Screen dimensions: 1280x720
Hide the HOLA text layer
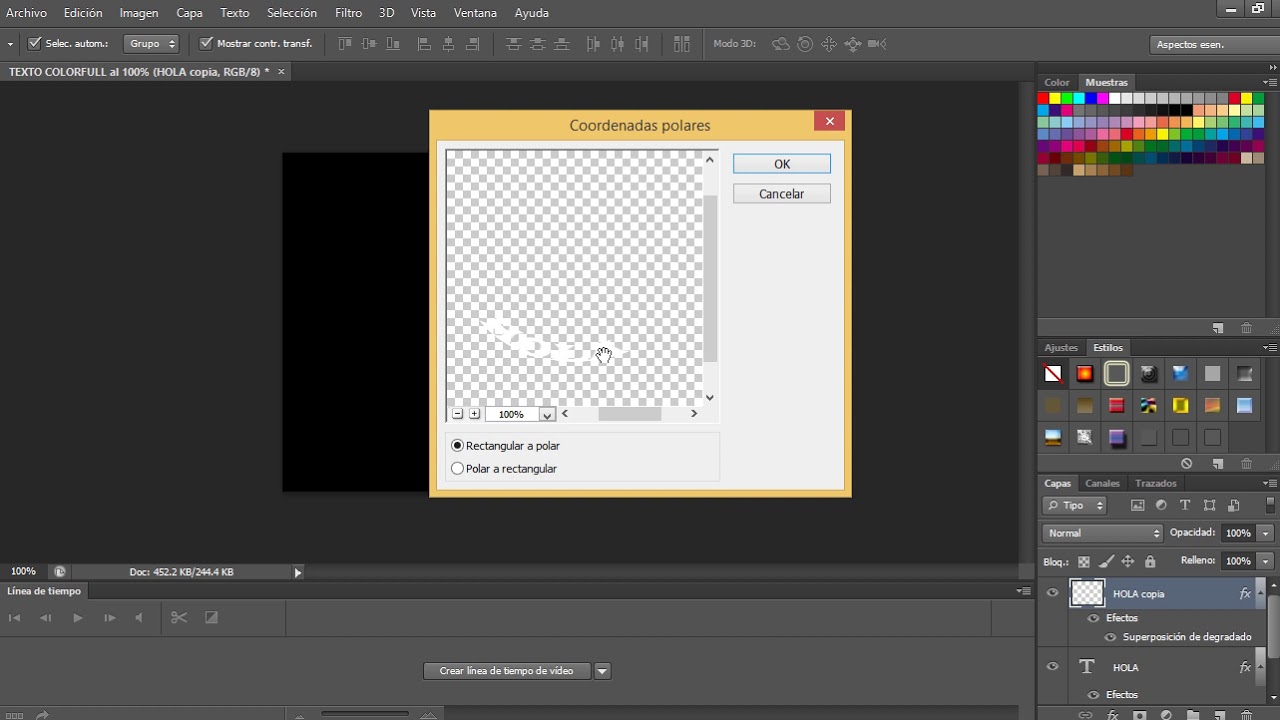point(1052,667)
